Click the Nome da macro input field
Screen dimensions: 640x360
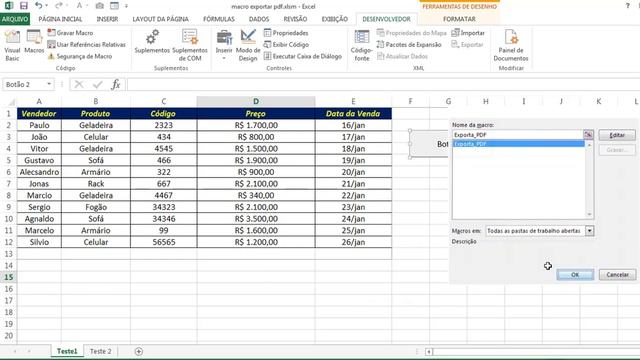[518, 135]
